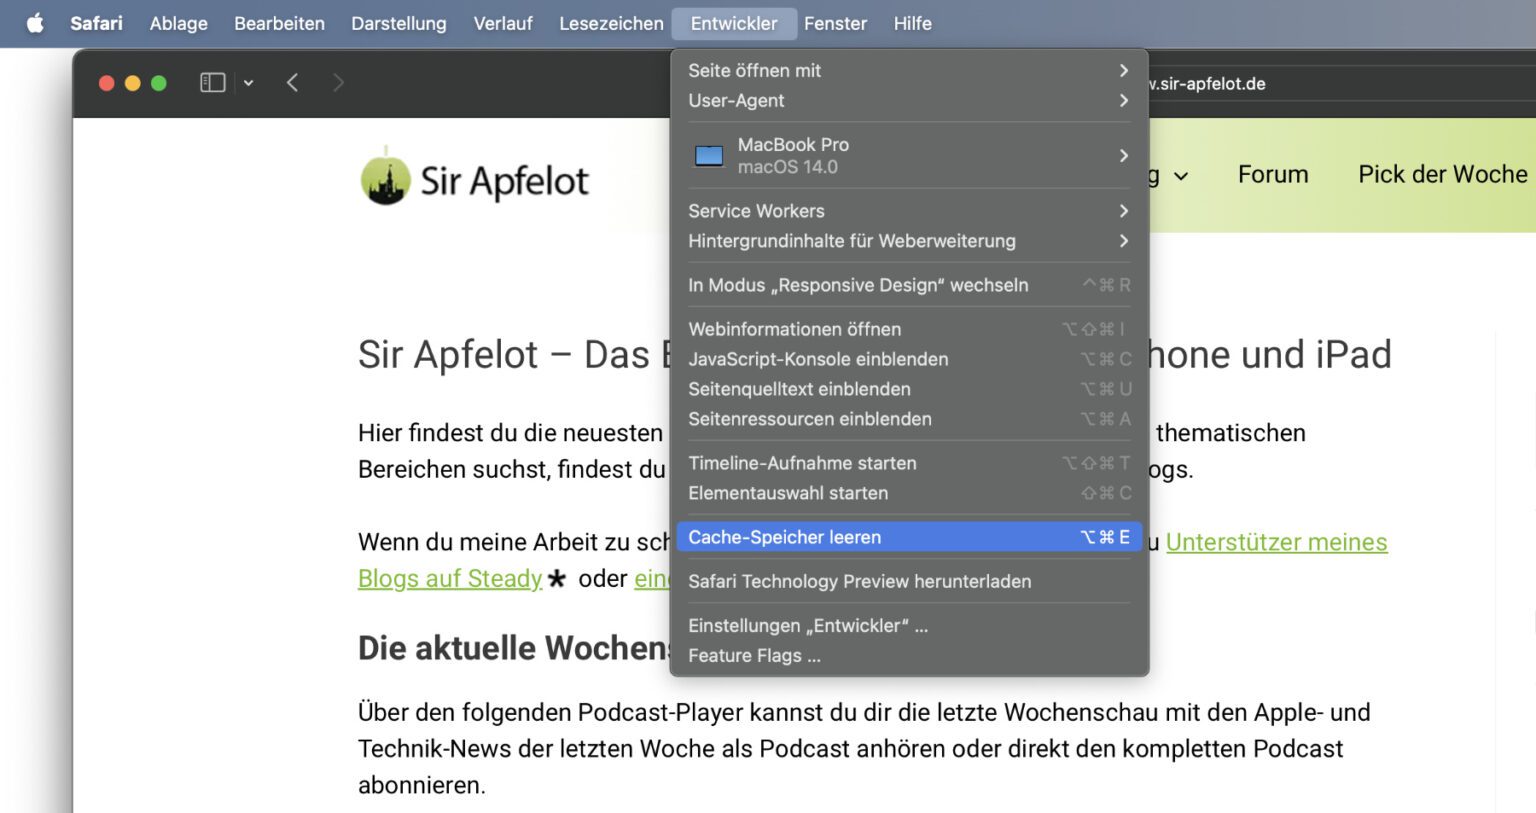Open the Verlauf menu
Screen dimensions: 1536x813
pyautogui.click(x=503, y=23)
